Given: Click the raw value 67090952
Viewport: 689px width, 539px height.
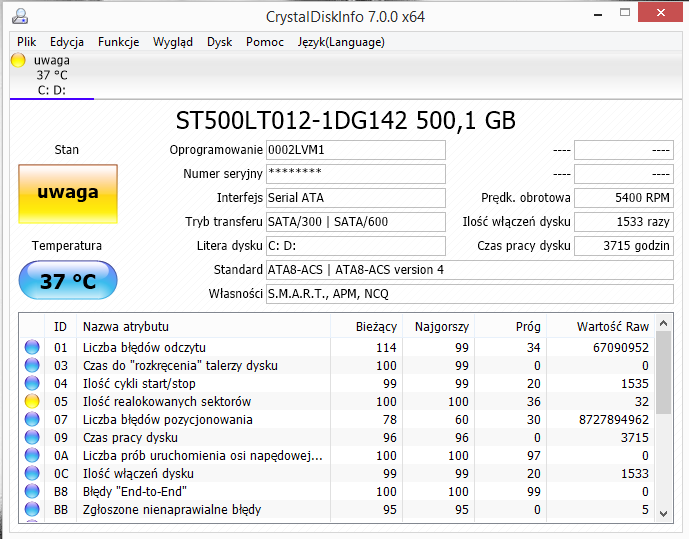Looking at the screenshot, I should click(x=620, y=347).
